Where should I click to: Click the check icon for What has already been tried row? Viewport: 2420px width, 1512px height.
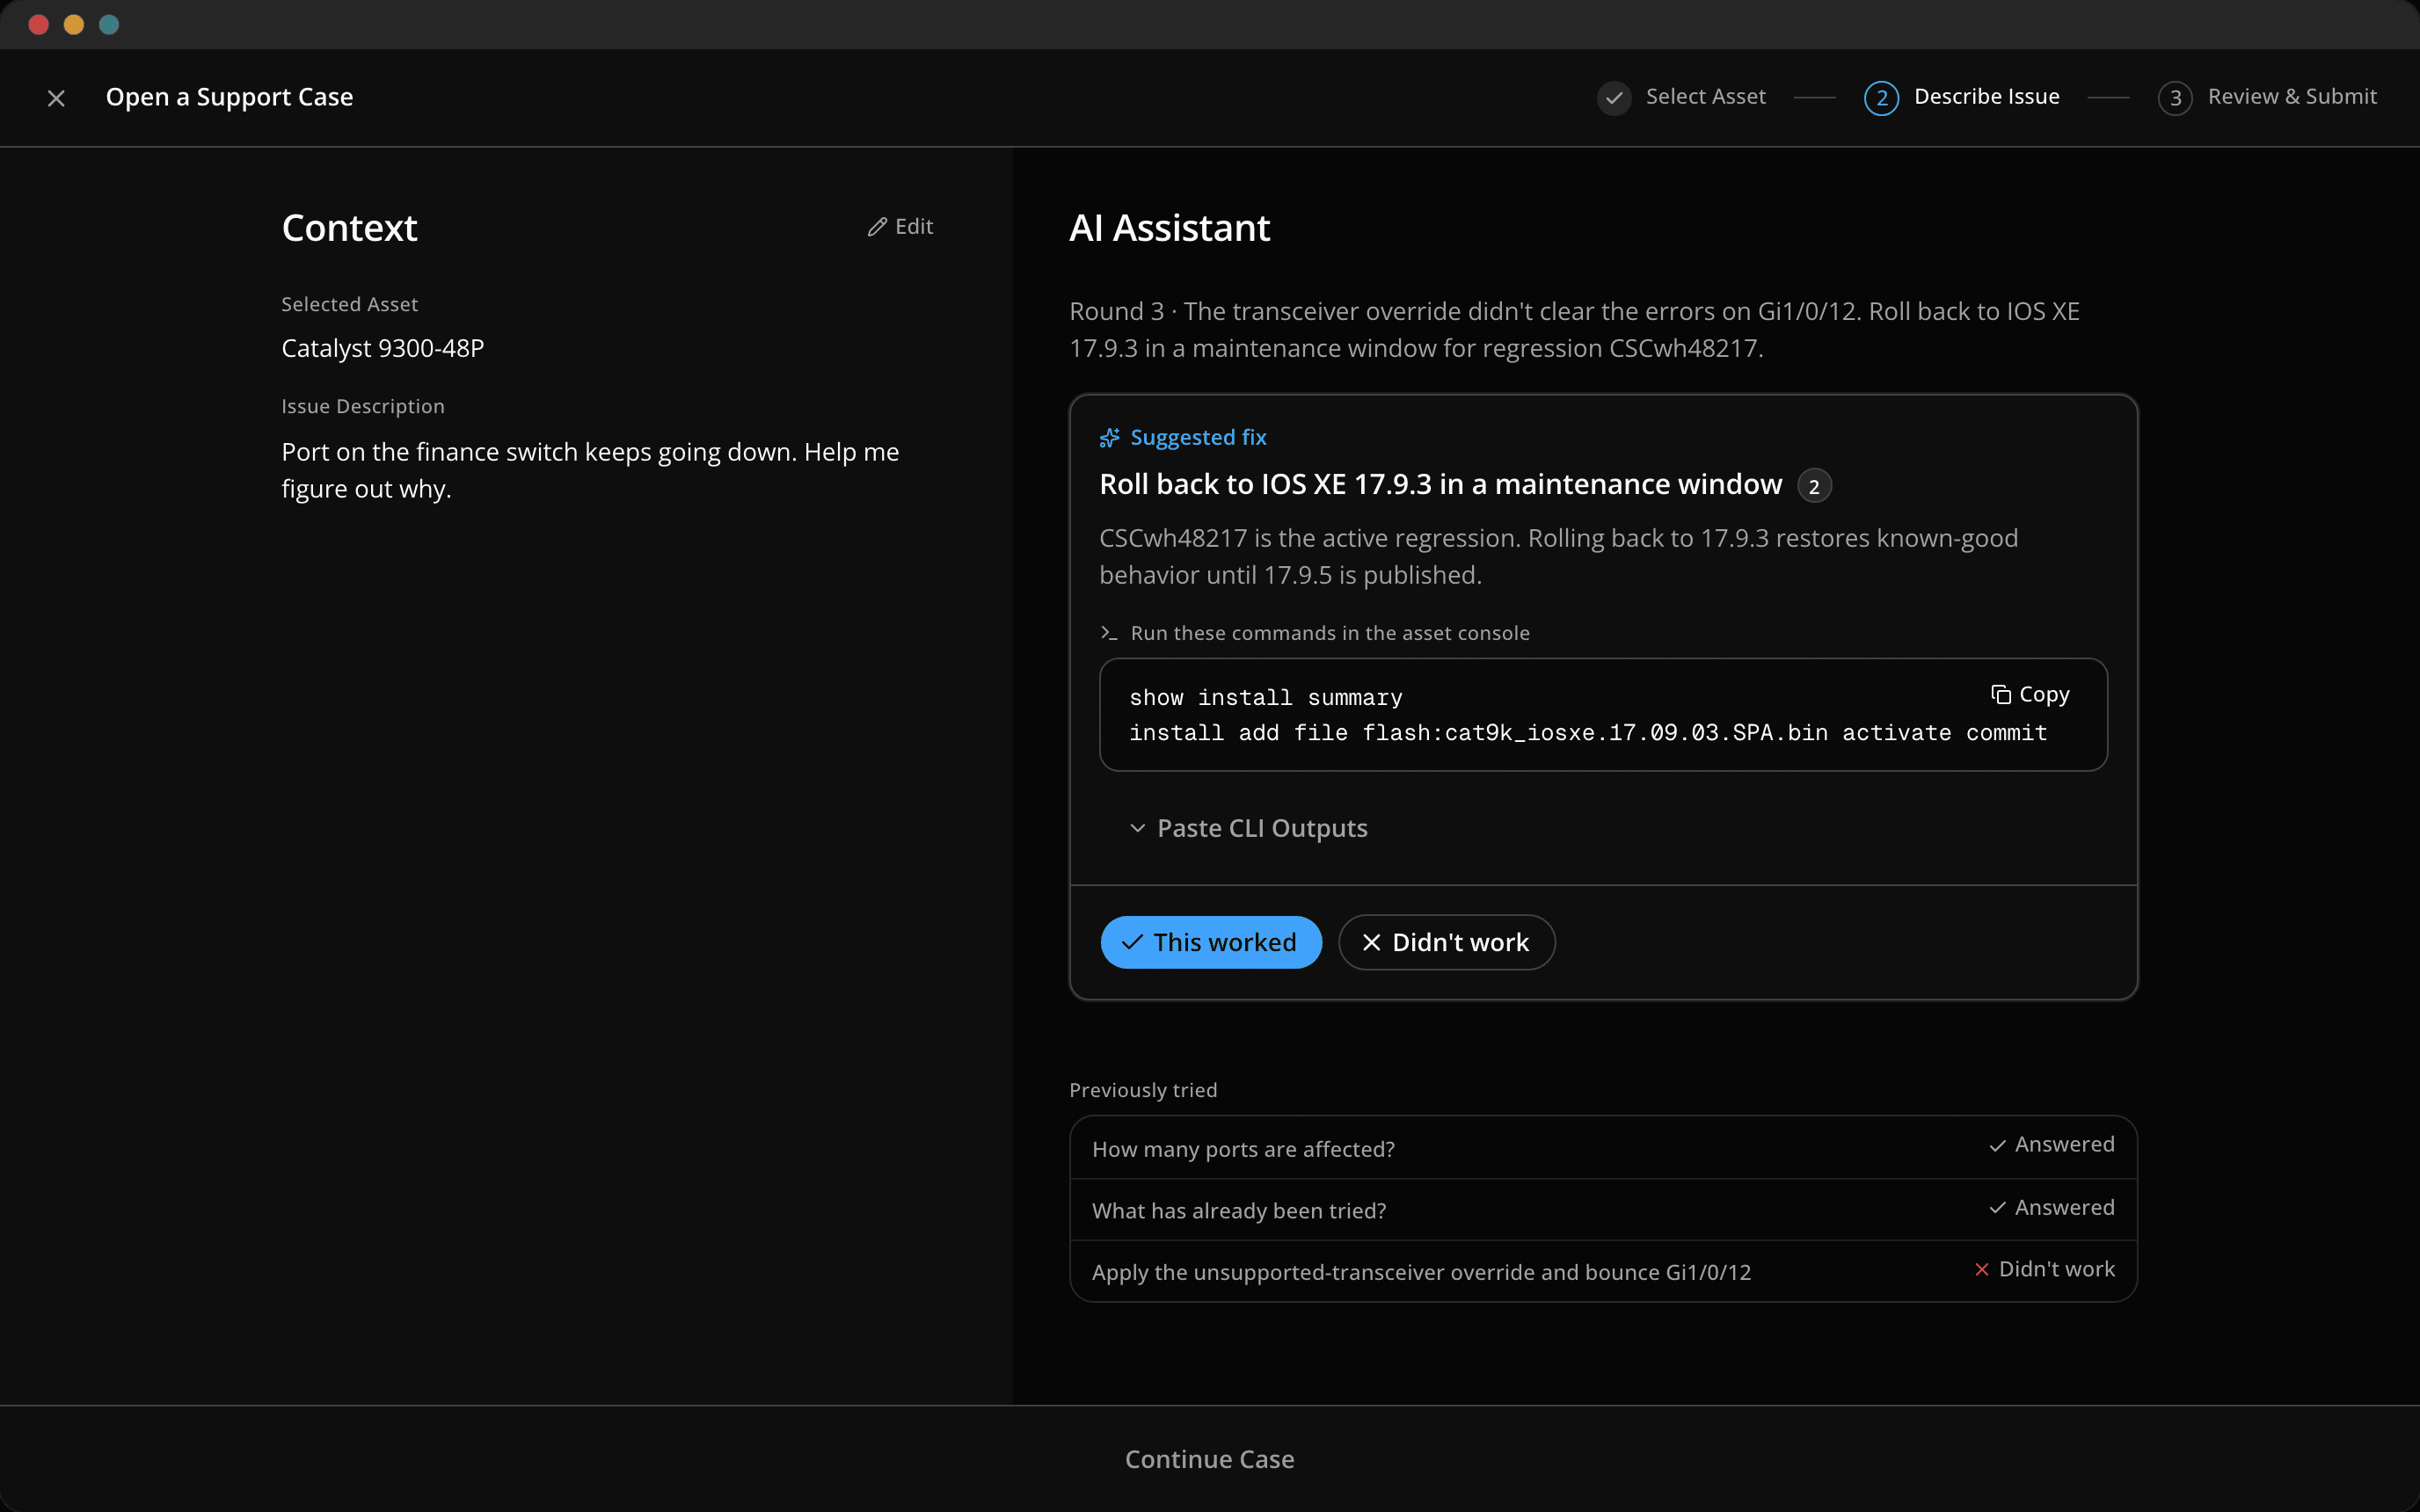[x=1997, y=1208]
